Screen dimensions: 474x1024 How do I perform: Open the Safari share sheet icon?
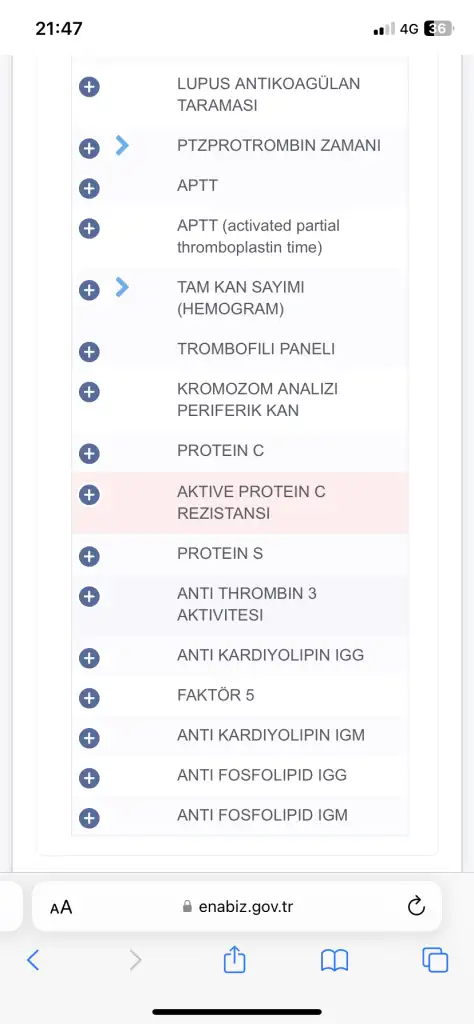pyautogui.click(x=234, y=960)
